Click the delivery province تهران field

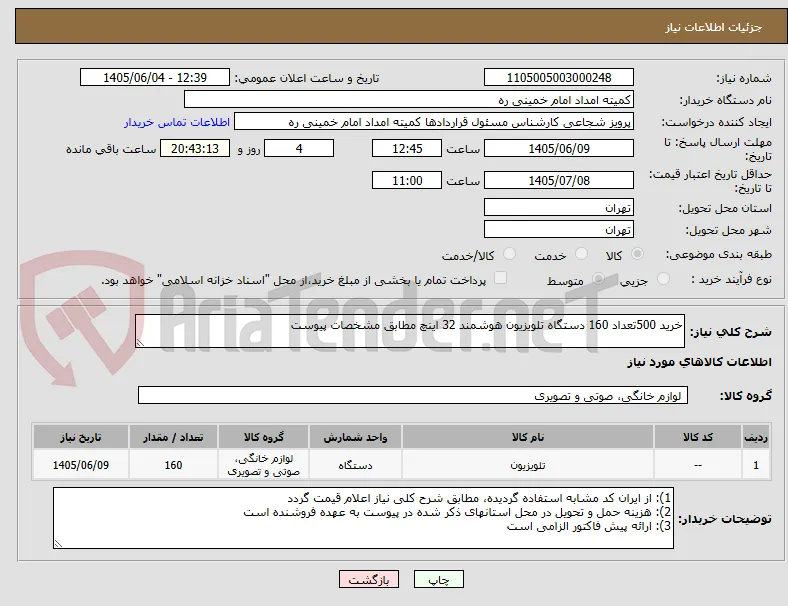point(559,207)
